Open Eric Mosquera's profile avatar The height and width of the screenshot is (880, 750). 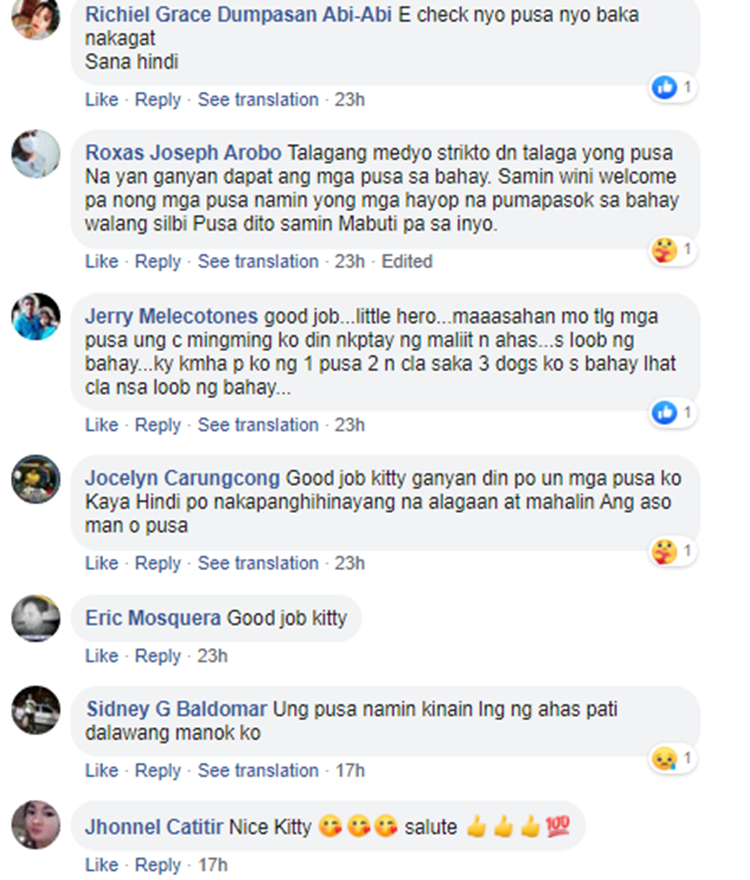click(36, 618)
